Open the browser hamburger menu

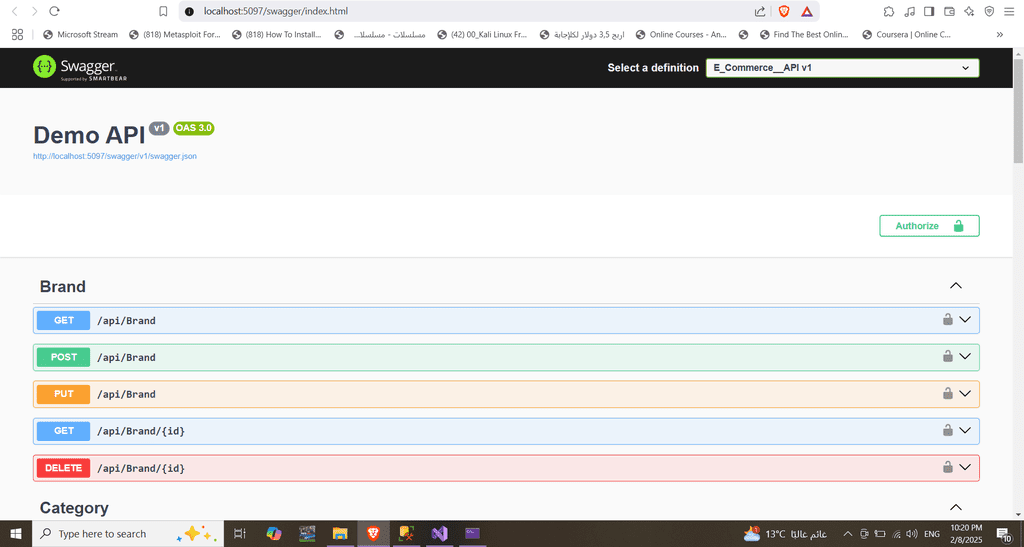pos(1009,11)
